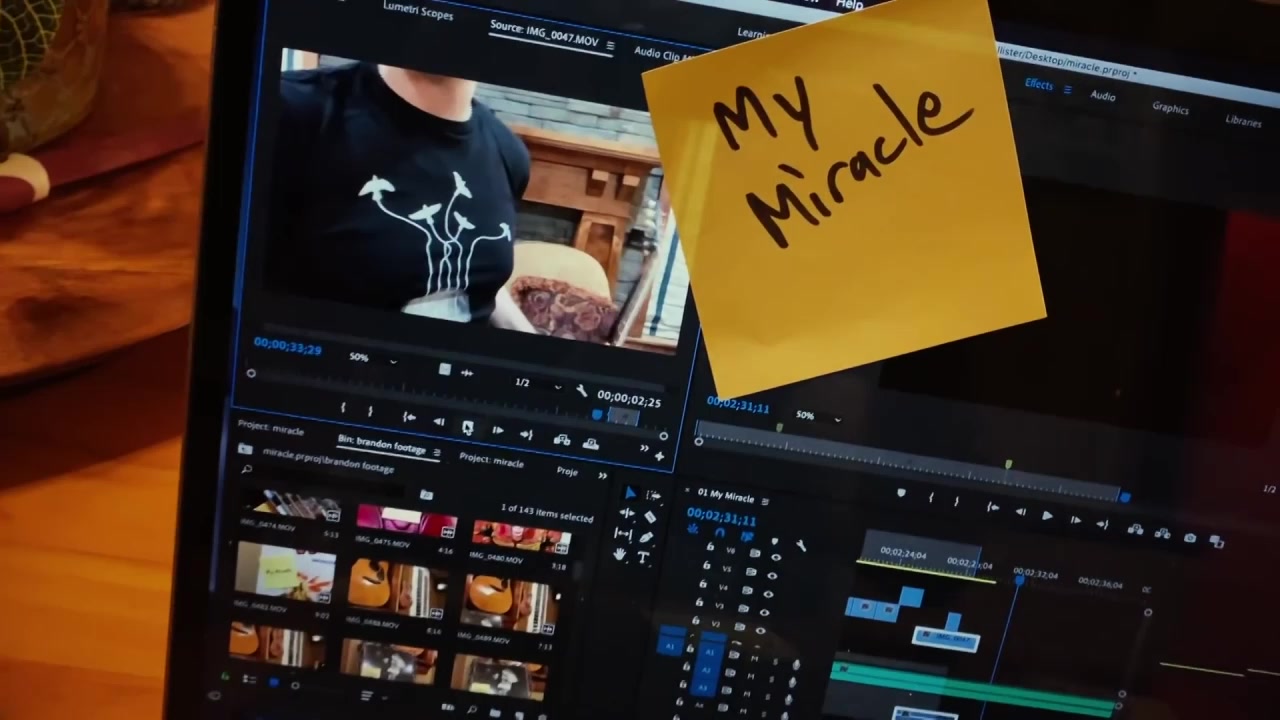
Task: Solo audio track A1
Action: tap(775, 662)
